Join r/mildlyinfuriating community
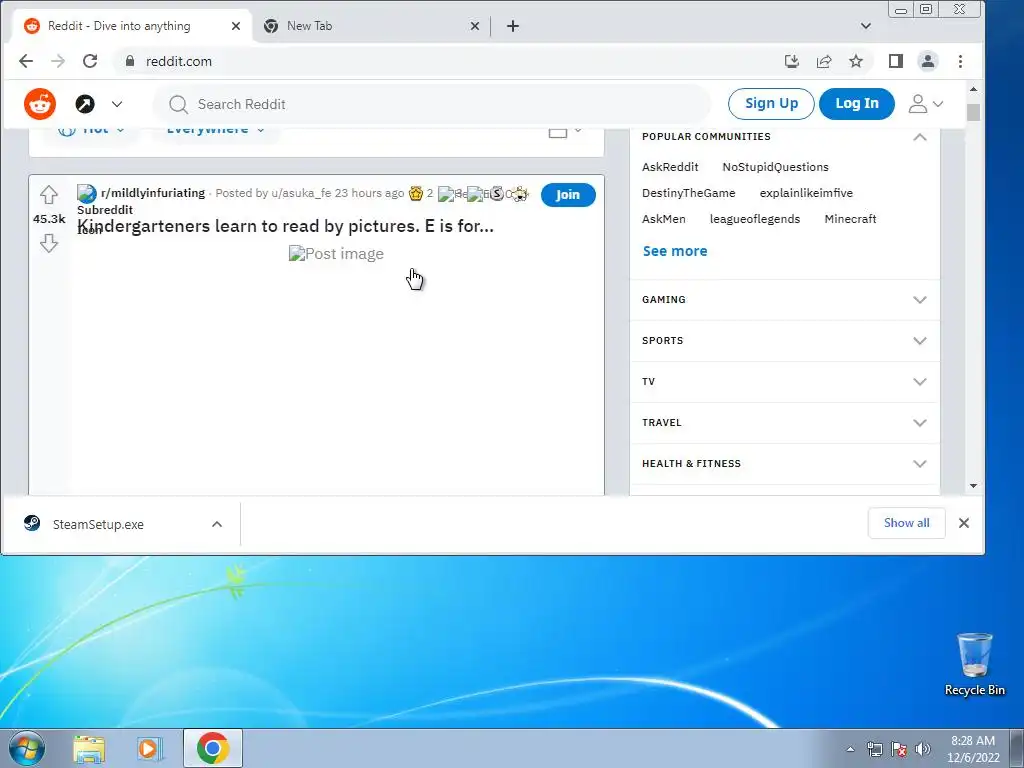 tap(568, 195)
